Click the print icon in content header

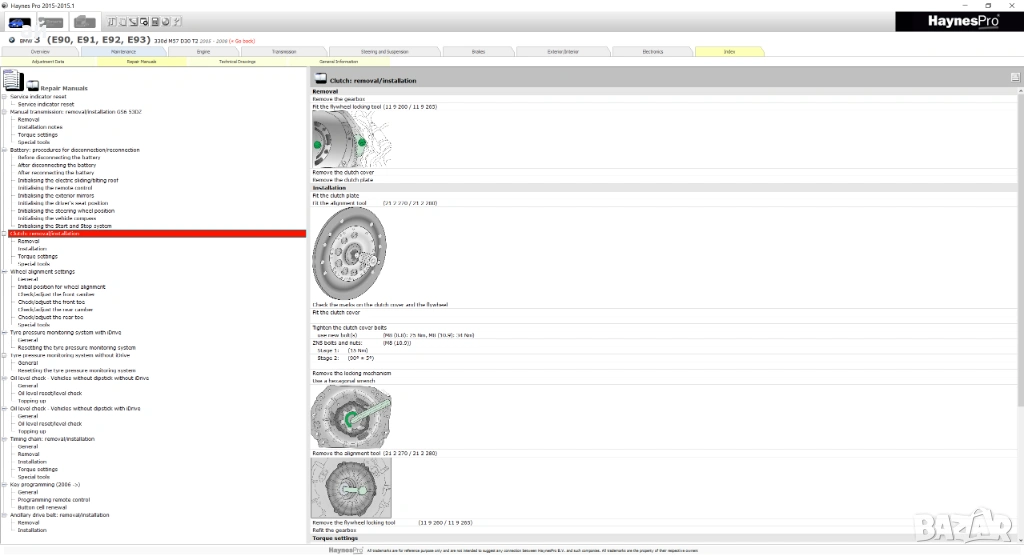[x=1015, y=77]
